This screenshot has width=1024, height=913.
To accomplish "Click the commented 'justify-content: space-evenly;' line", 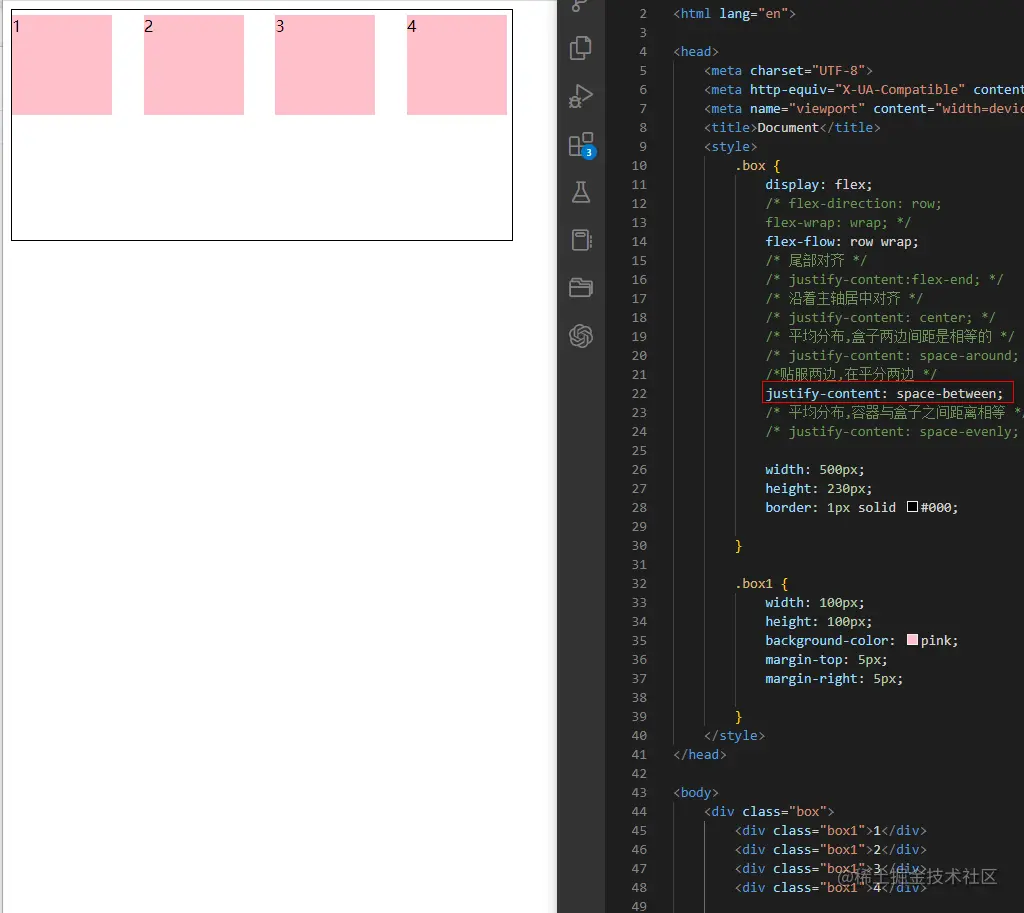I will 892,431.
